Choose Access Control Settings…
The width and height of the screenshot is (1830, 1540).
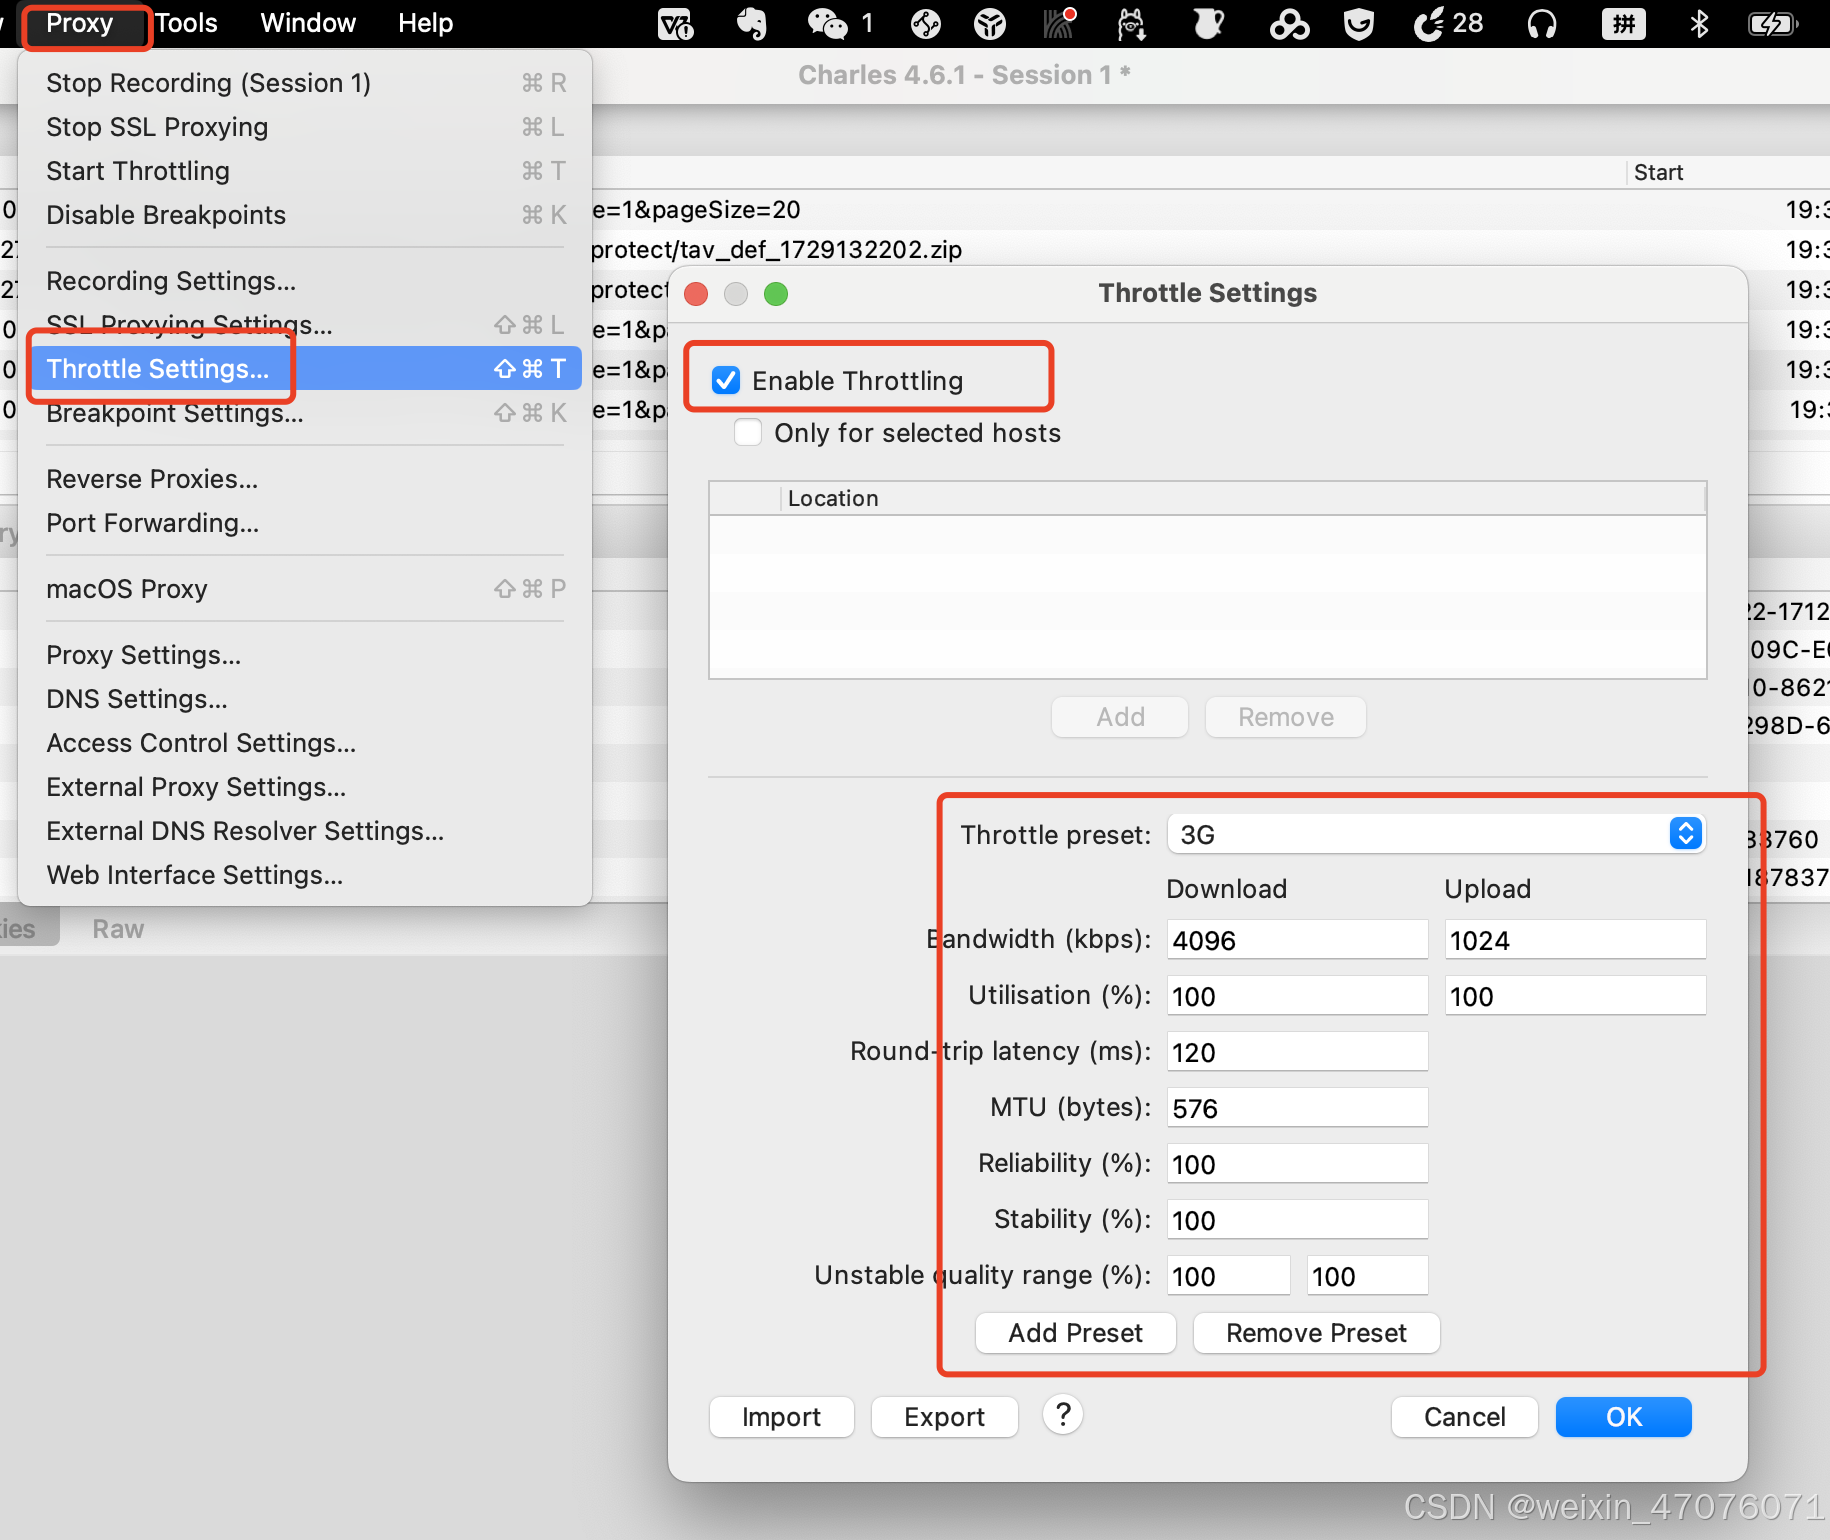[305, 743]
